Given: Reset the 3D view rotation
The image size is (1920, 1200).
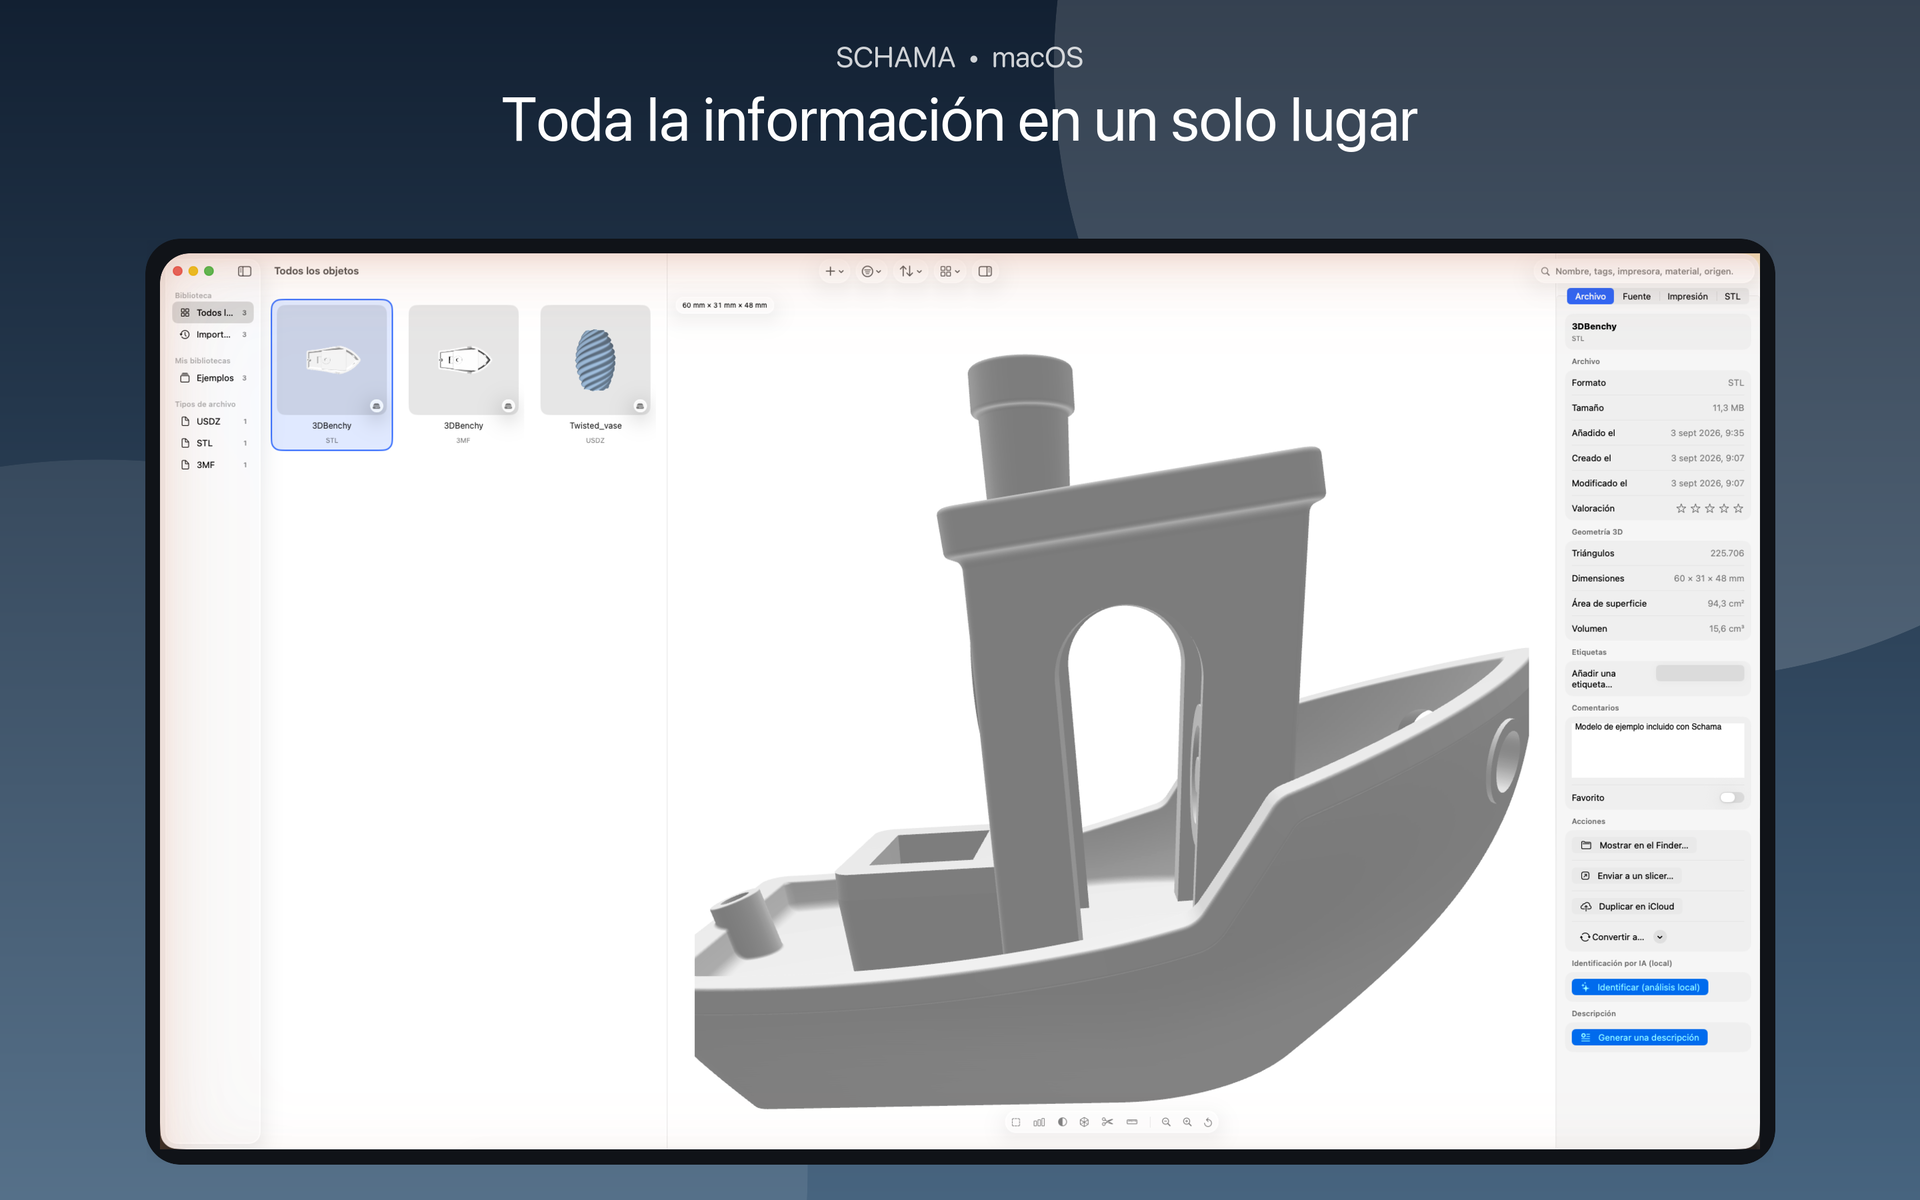Looking at the screenshot, I should pos(1208,1122).
